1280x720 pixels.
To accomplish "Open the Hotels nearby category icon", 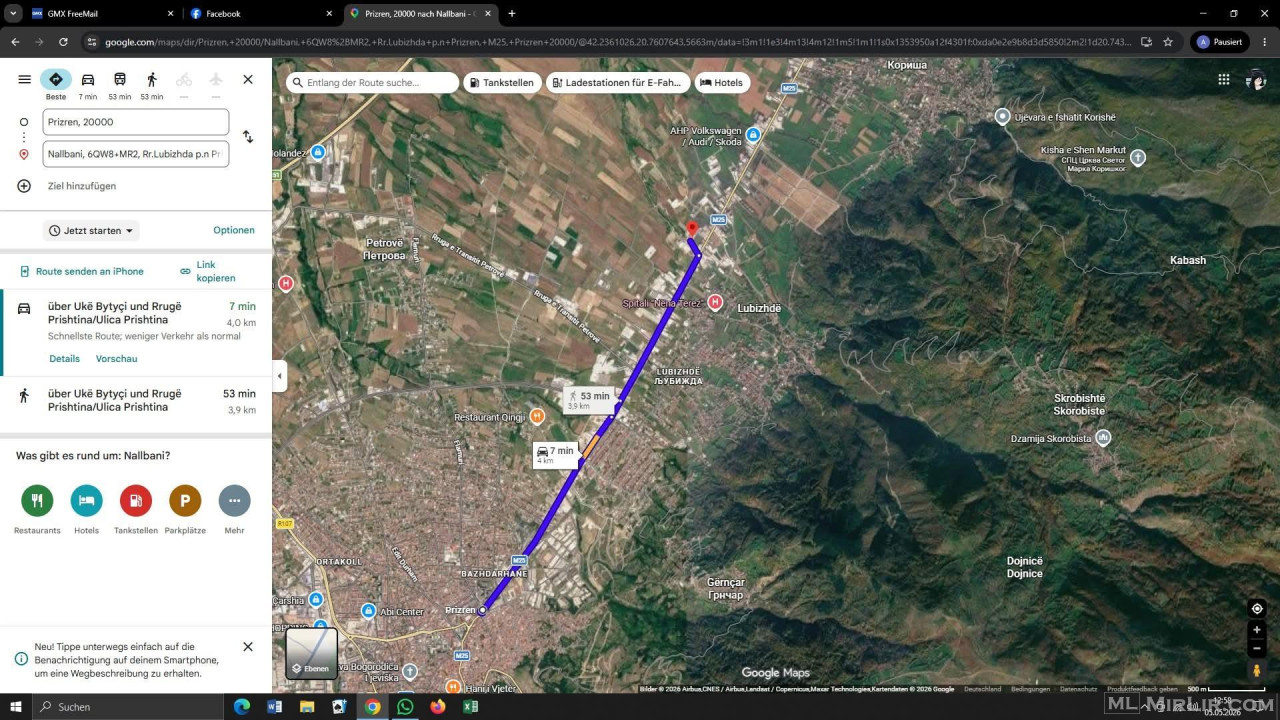I will pyautogui.click(x=86, y=500).
